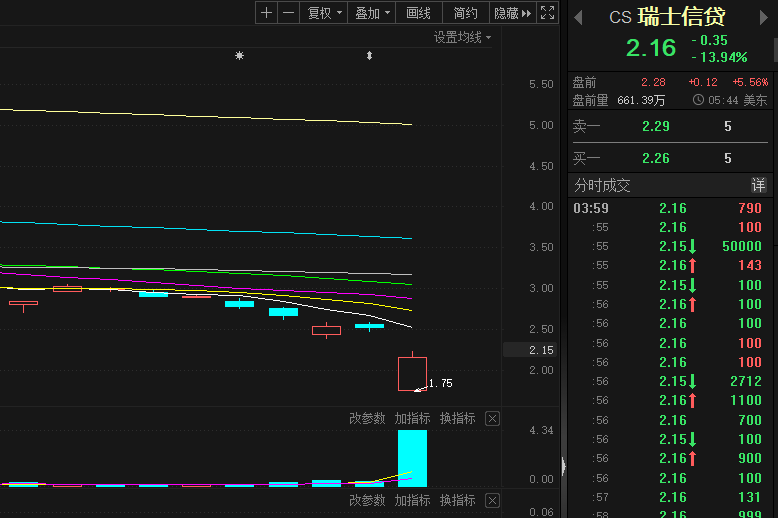
Task: Toggle 简约 simplified view mode
Action: point(465,13)
